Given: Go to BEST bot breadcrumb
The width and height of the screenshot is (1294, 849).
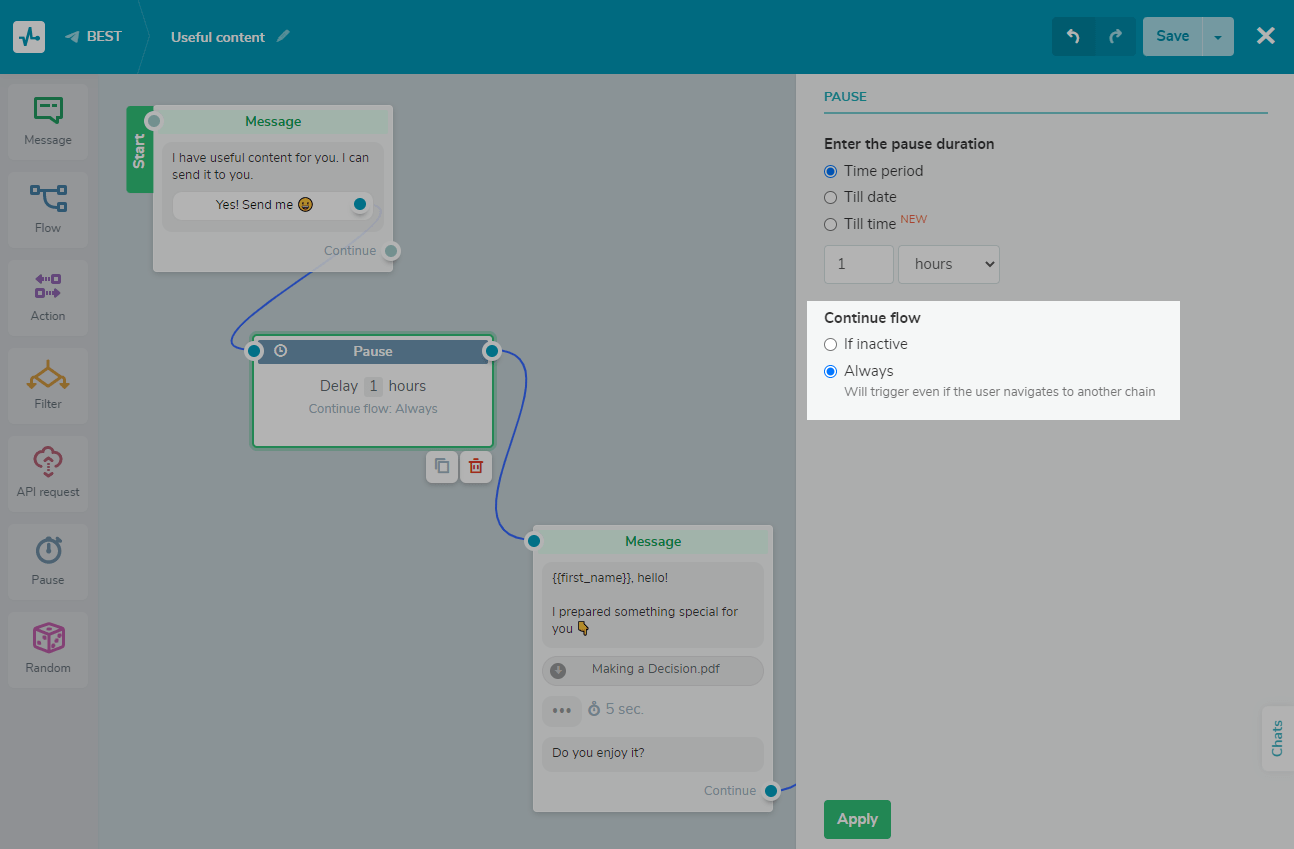Looking at the screenshot, I should (94, 37).
